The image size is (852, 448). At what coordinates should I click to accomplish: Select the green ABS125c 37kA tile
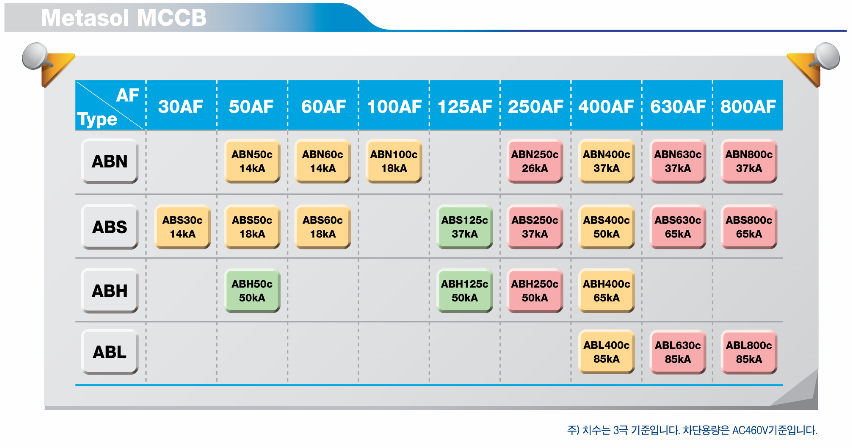(465, 227)
